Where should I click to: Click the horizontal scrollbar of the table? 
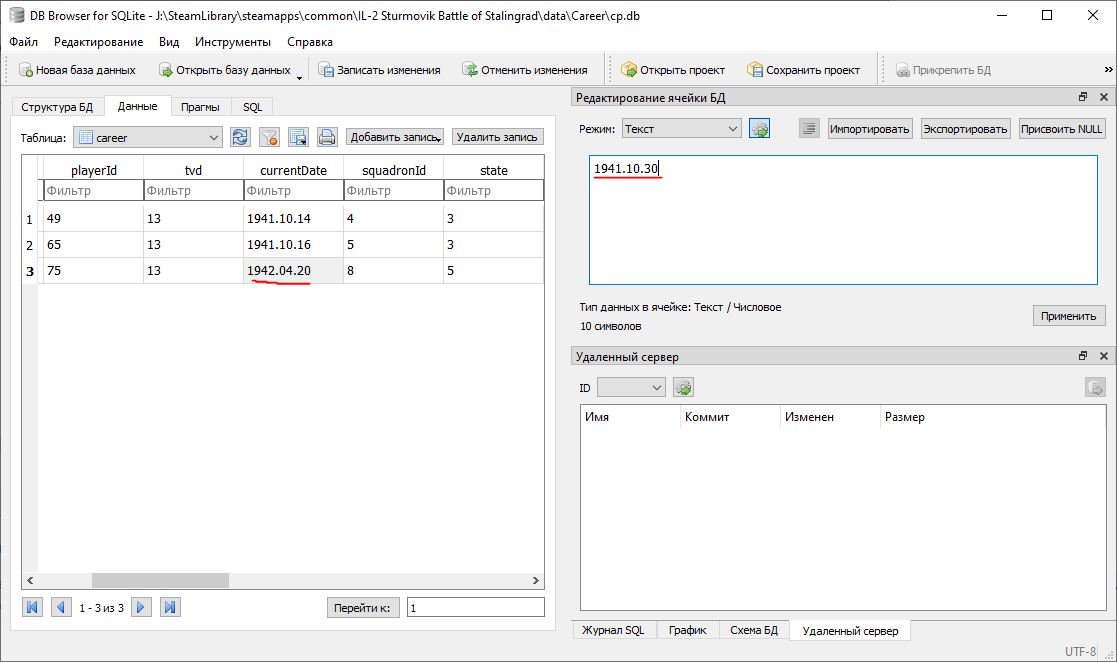pyautogui.click(x=160, y=581)
